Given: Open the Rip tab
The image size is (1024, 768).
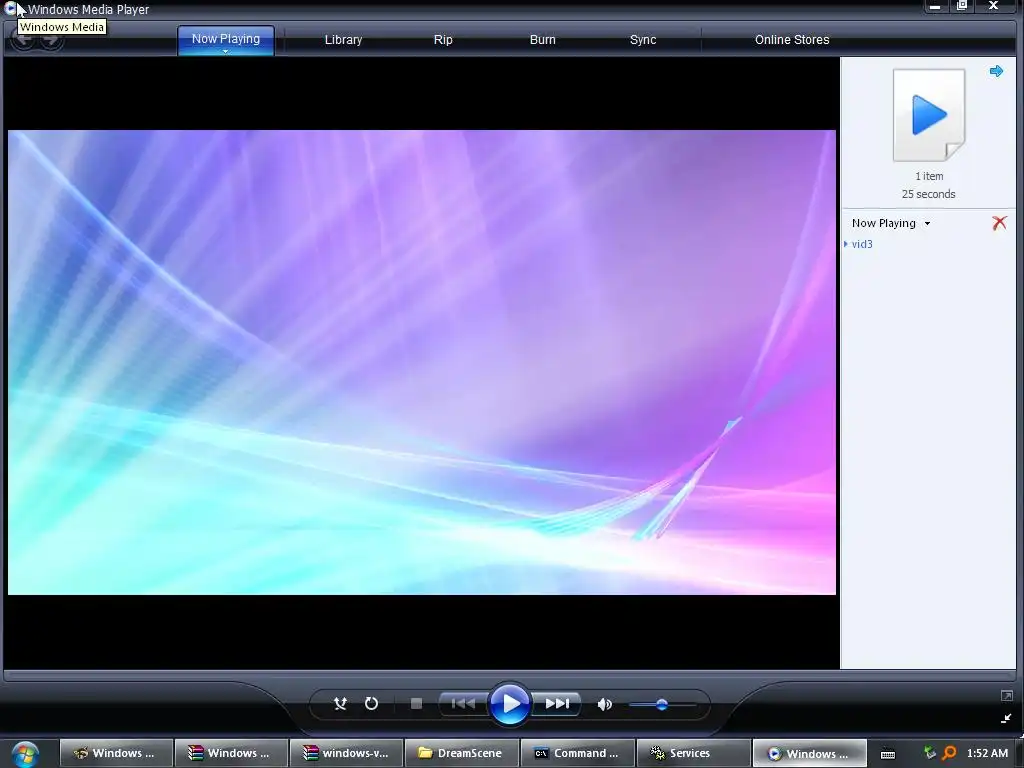Looking at the screenshot, I should [x=443, y=40].
